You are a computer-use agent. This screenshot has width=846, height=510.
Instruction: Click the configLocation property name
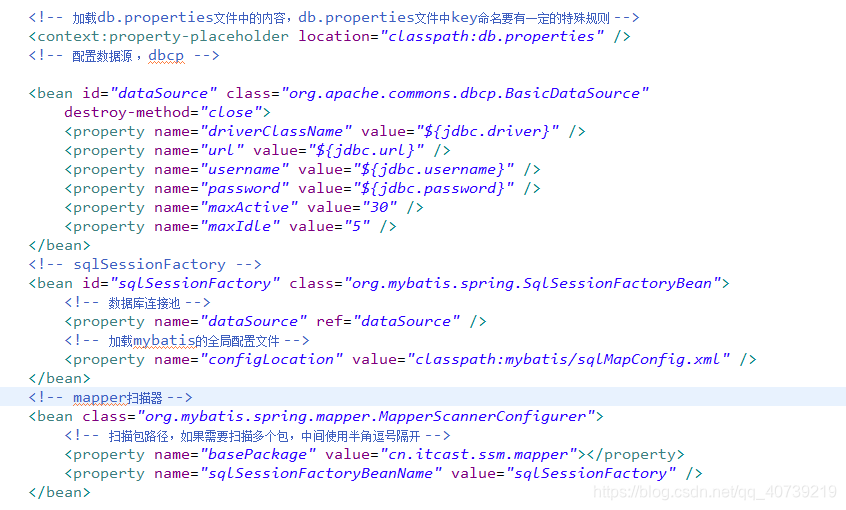271,359
